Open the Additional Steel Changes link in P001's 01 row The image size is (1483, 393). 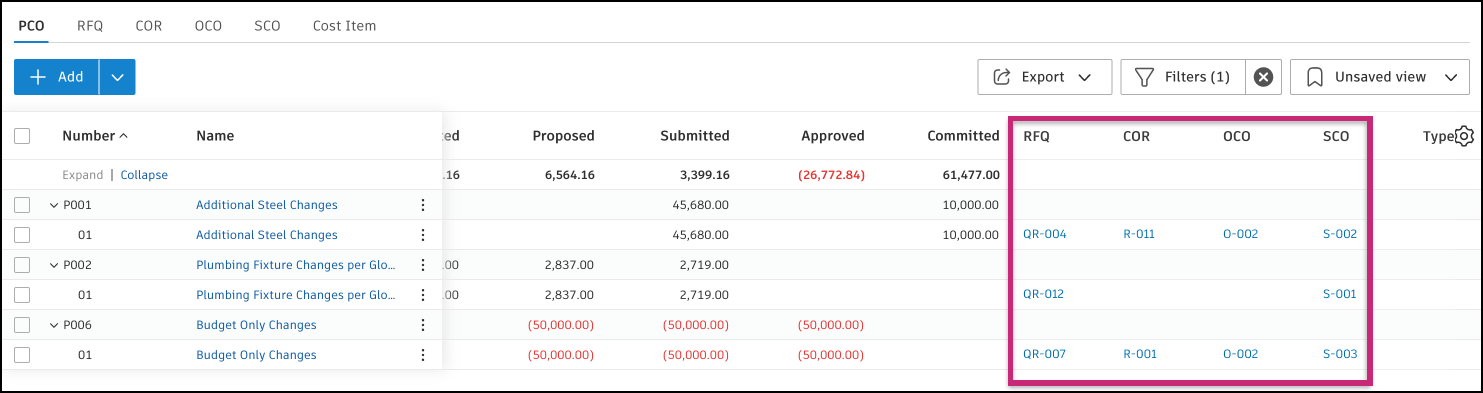[267, 235]
